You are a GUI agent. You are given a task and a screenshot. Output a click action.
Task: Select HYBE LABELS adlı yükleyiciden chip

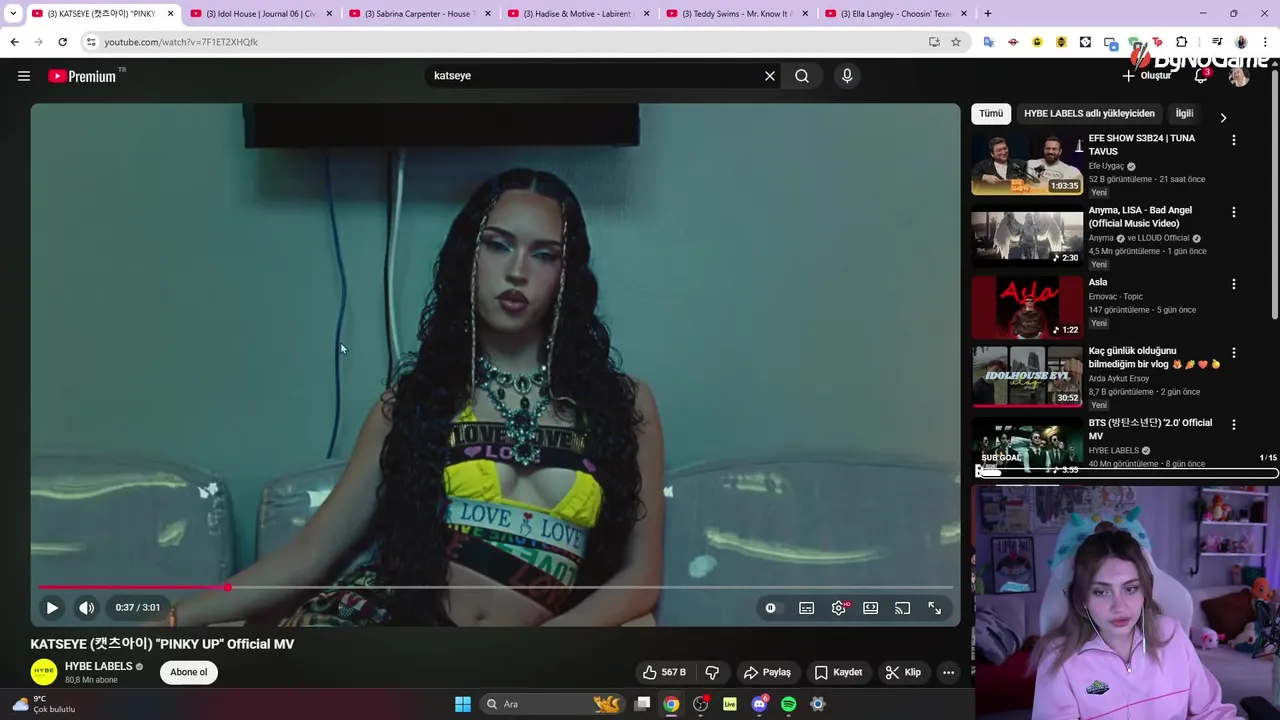[x=1089, y=114]
